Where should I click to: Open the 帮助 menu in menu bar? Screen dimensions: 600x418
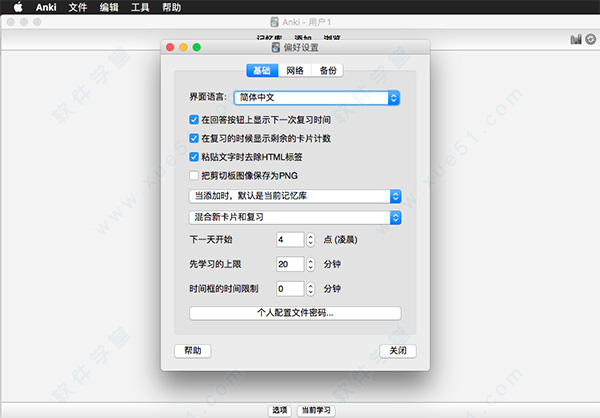click(171, 7)
